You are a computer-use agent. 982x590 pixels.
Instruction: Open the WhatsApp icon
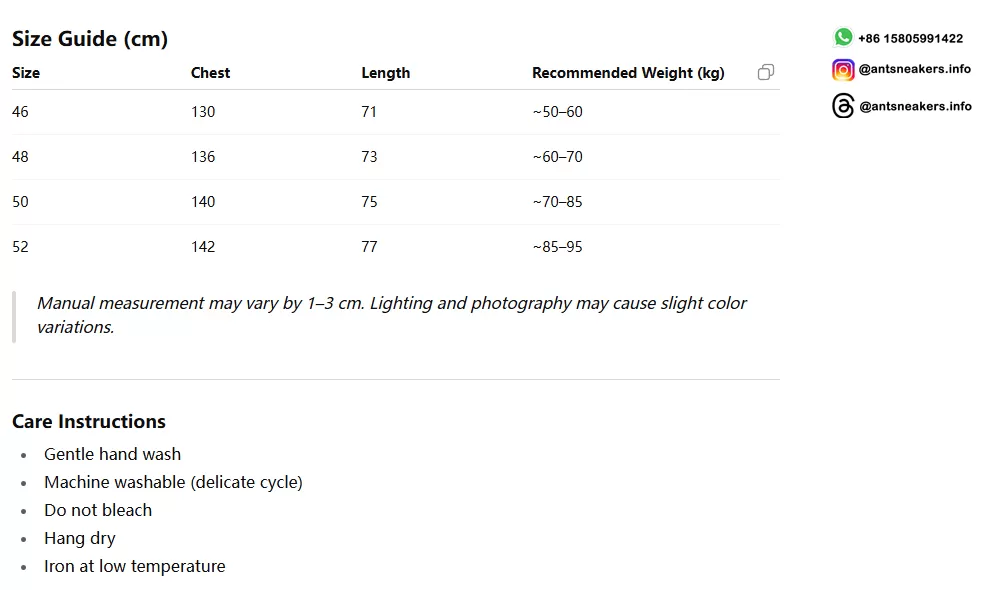[843, 38]
